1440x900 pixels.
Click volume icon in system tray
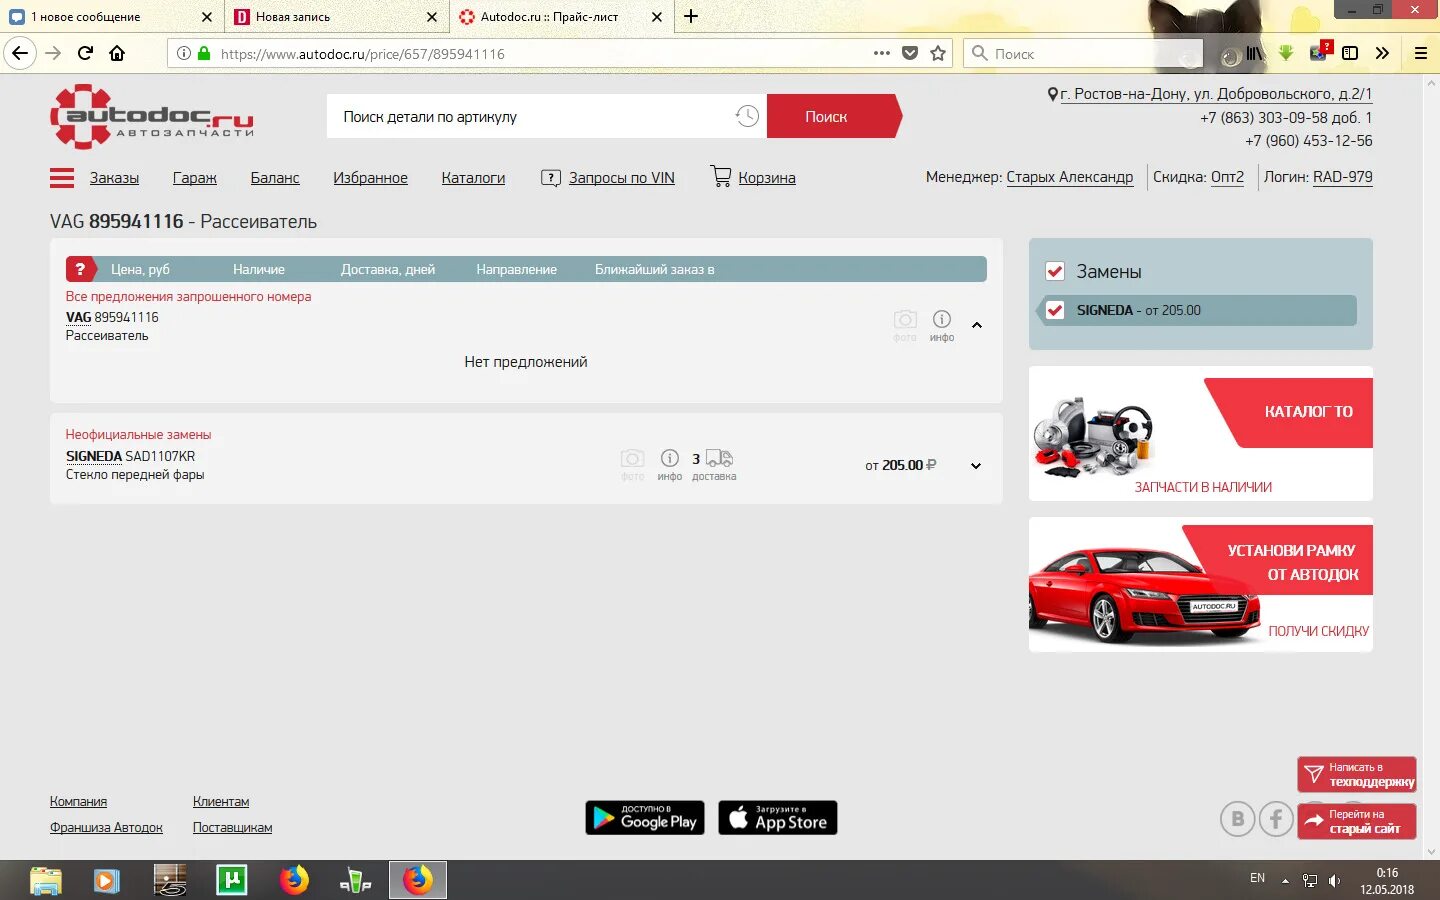[1334, 880]
